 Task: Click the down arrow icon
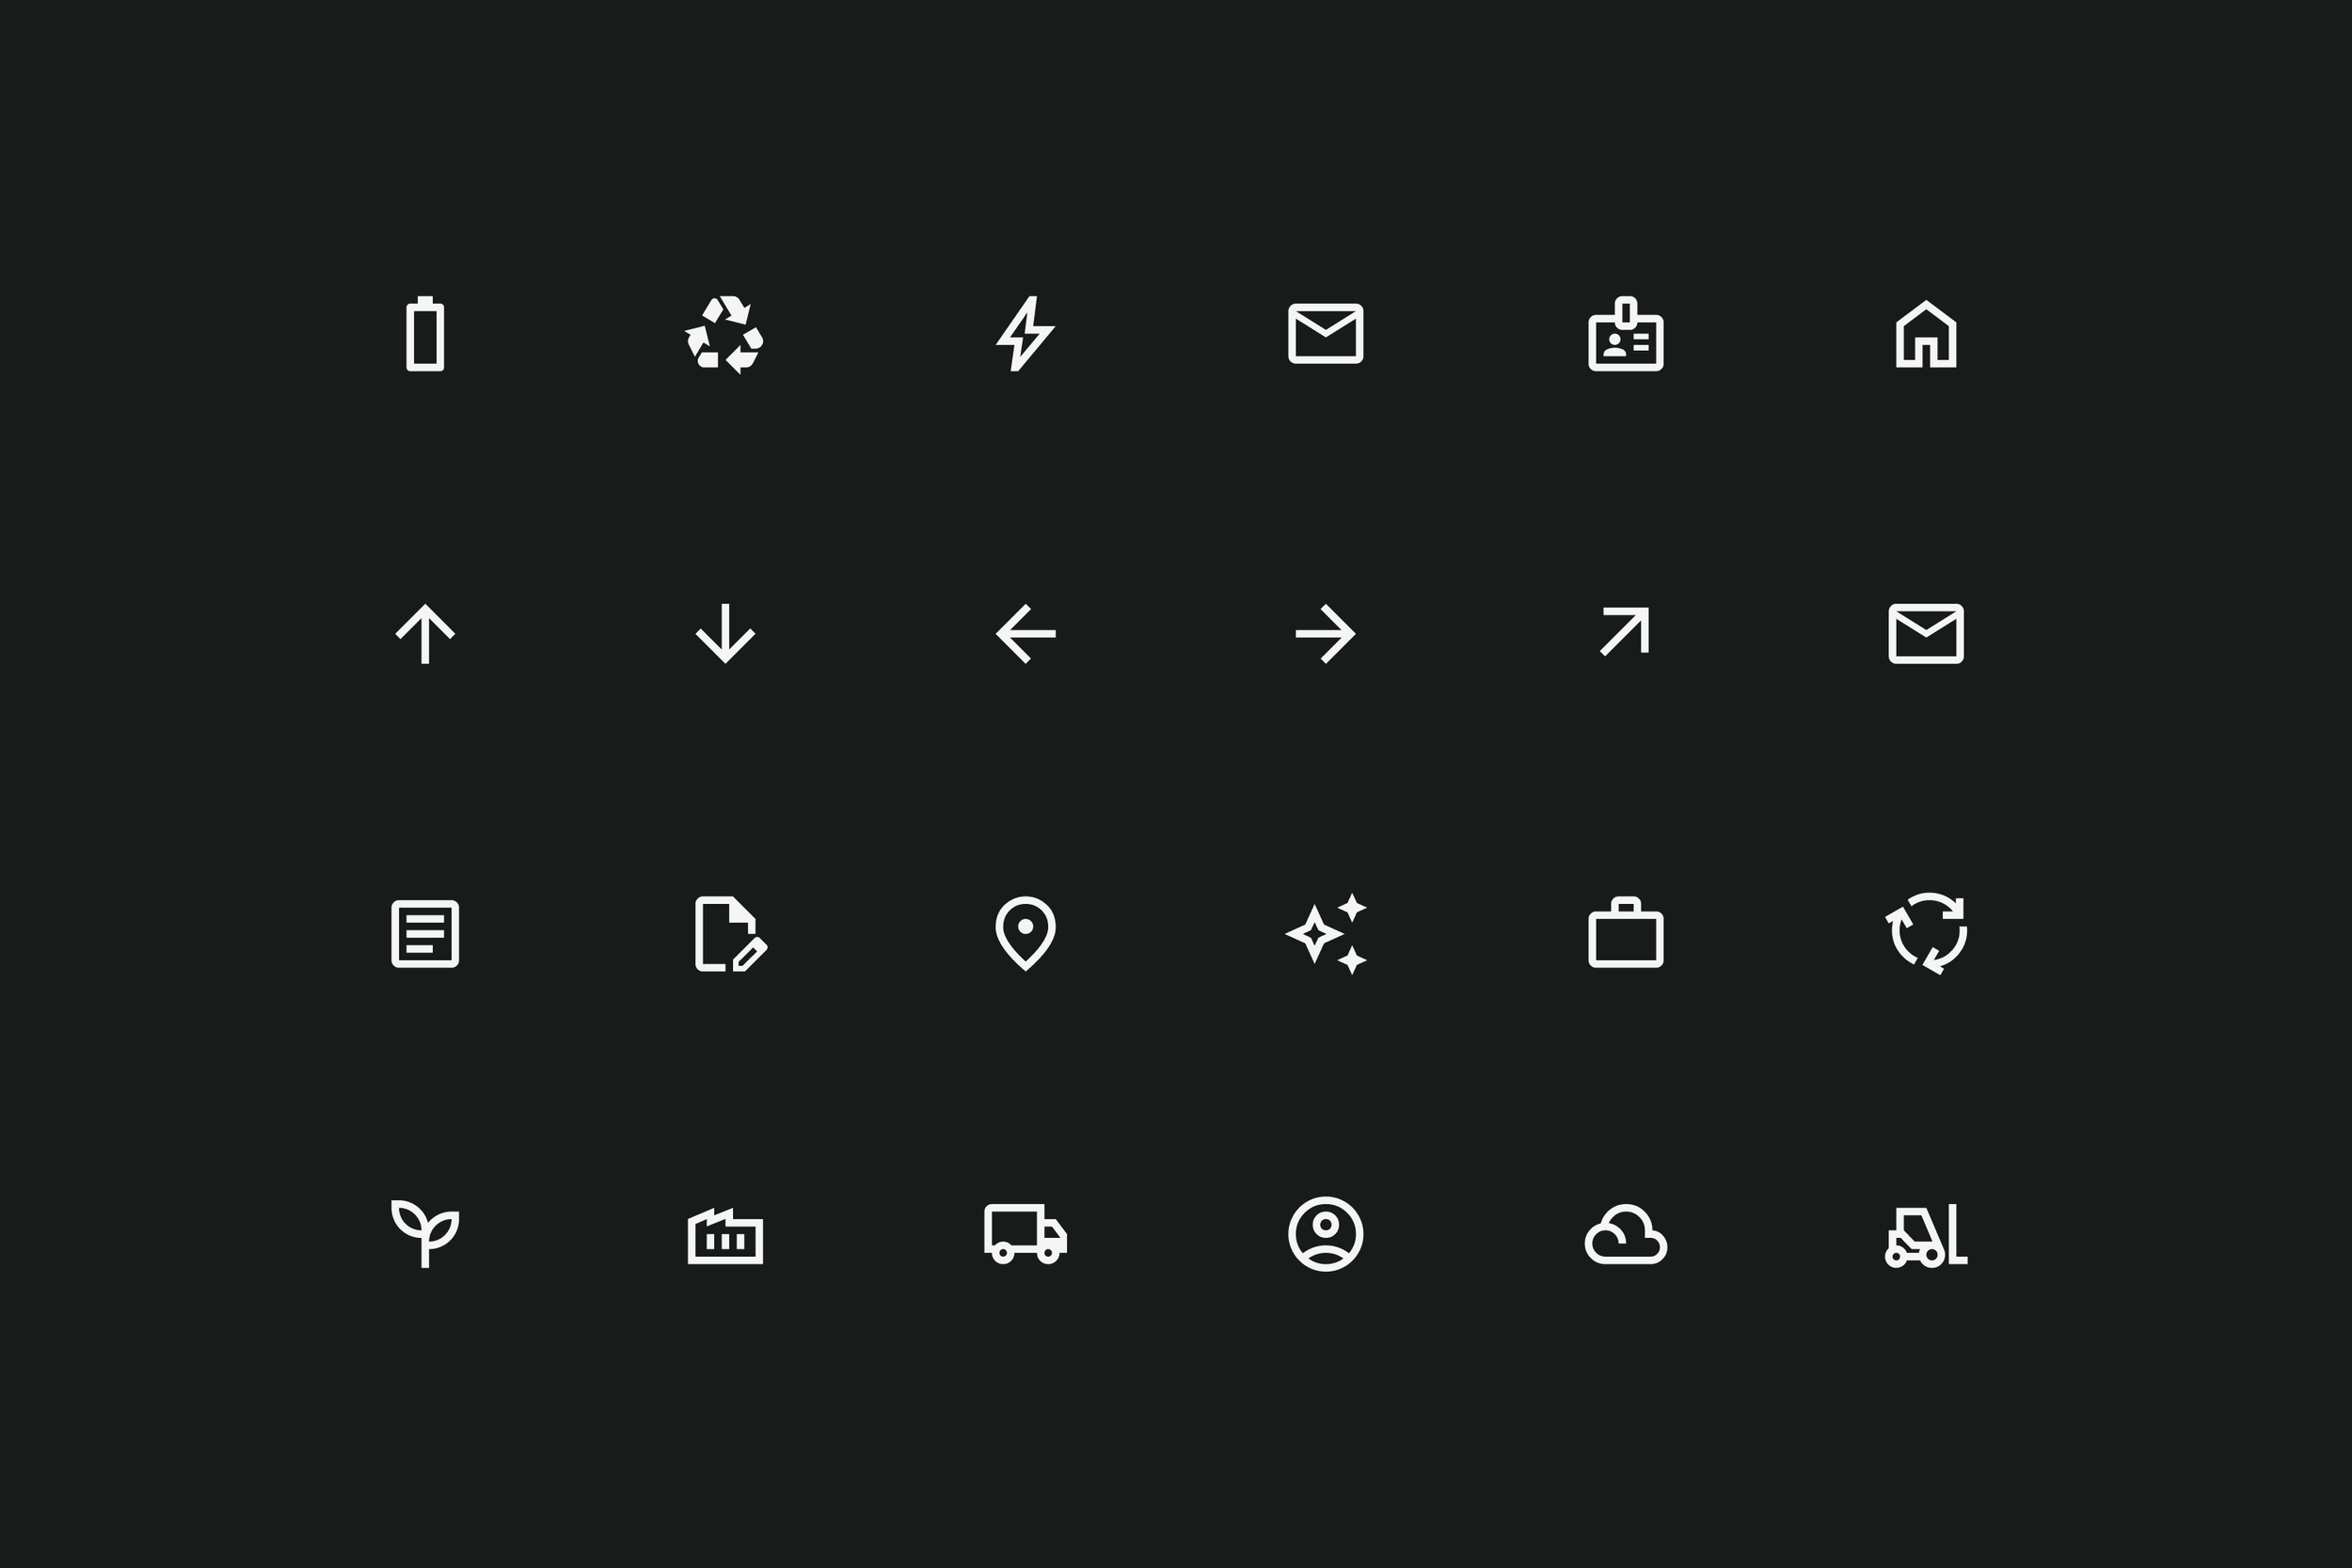point(725,634)
